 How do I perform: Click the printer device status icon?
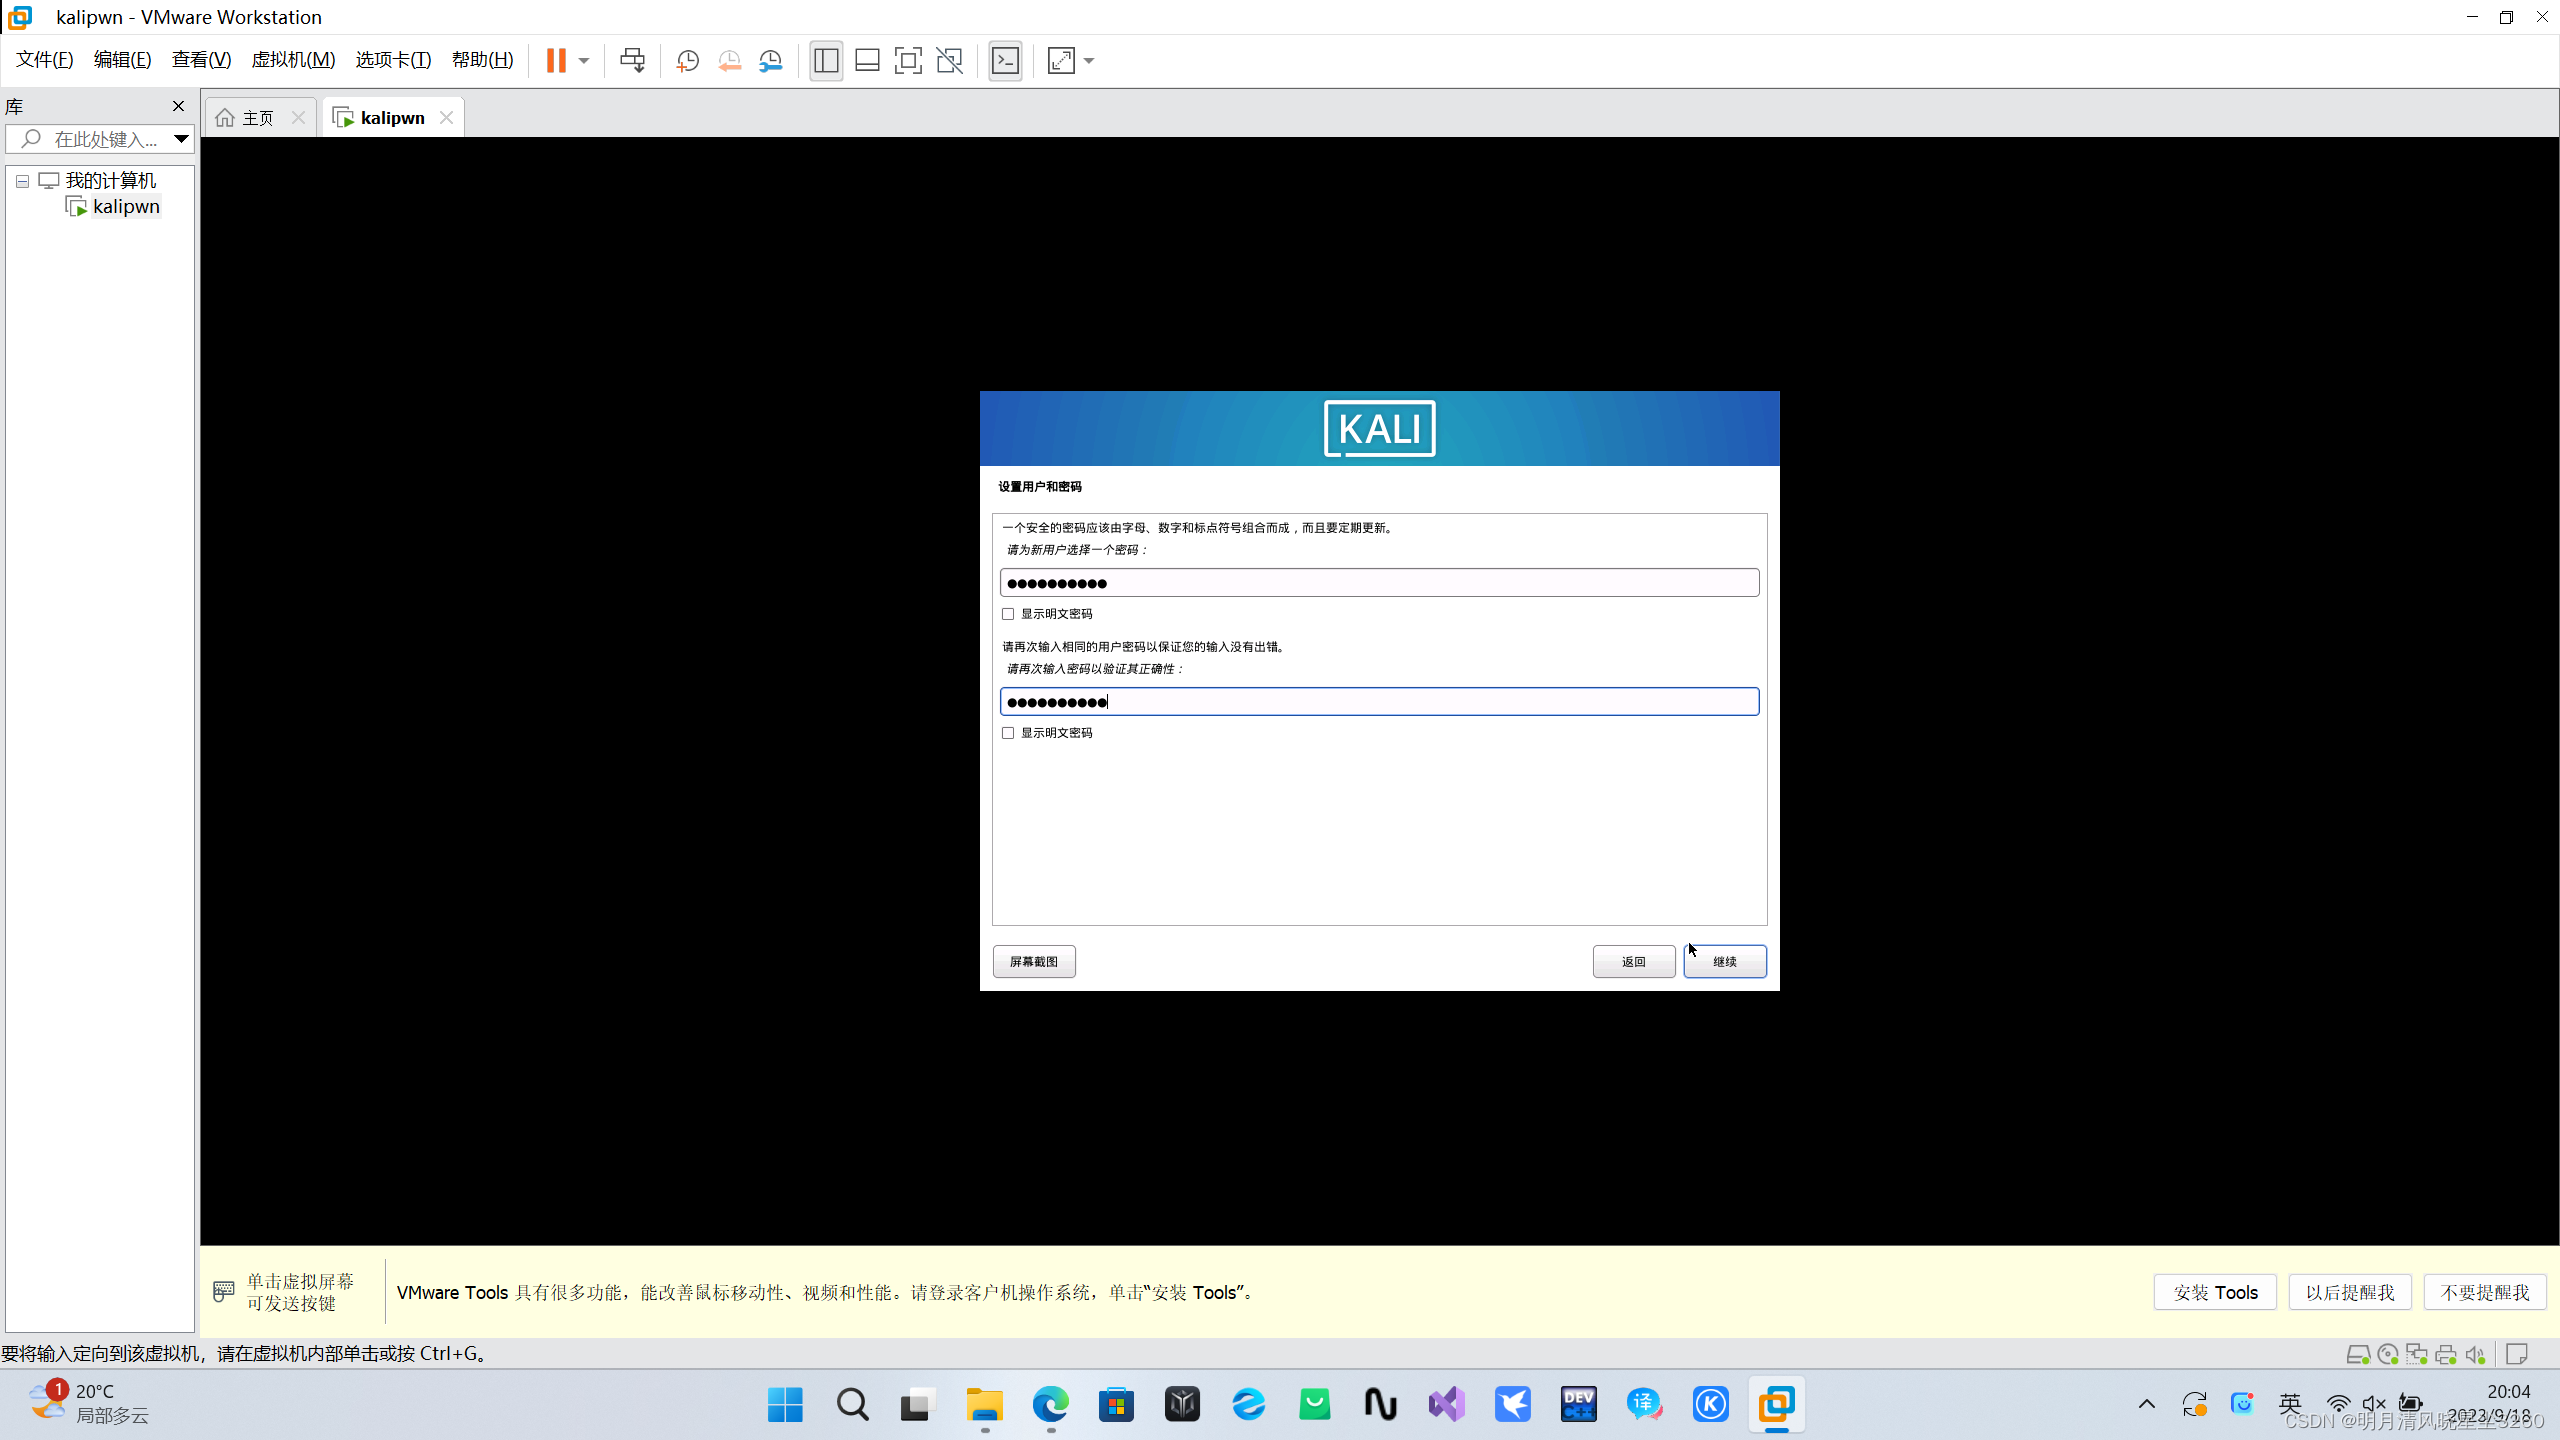point(2446,1355)
